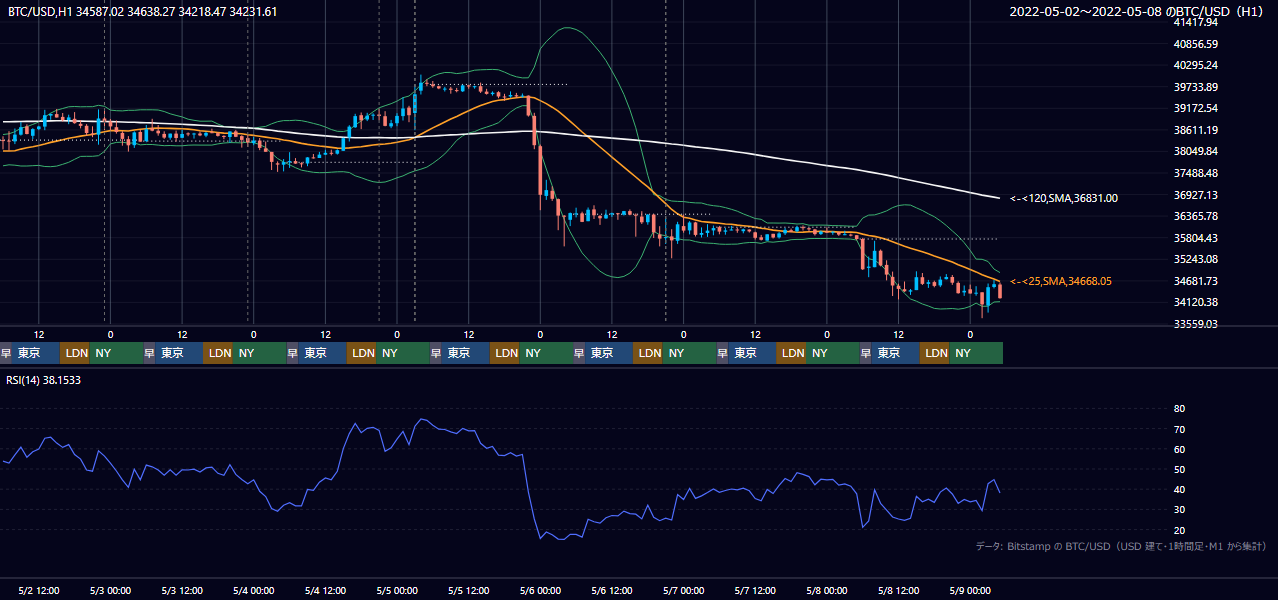This screenshot has width=1278, height=600.
Task: Click the 38611.19 price axis label
Action: pos(1195,130)
